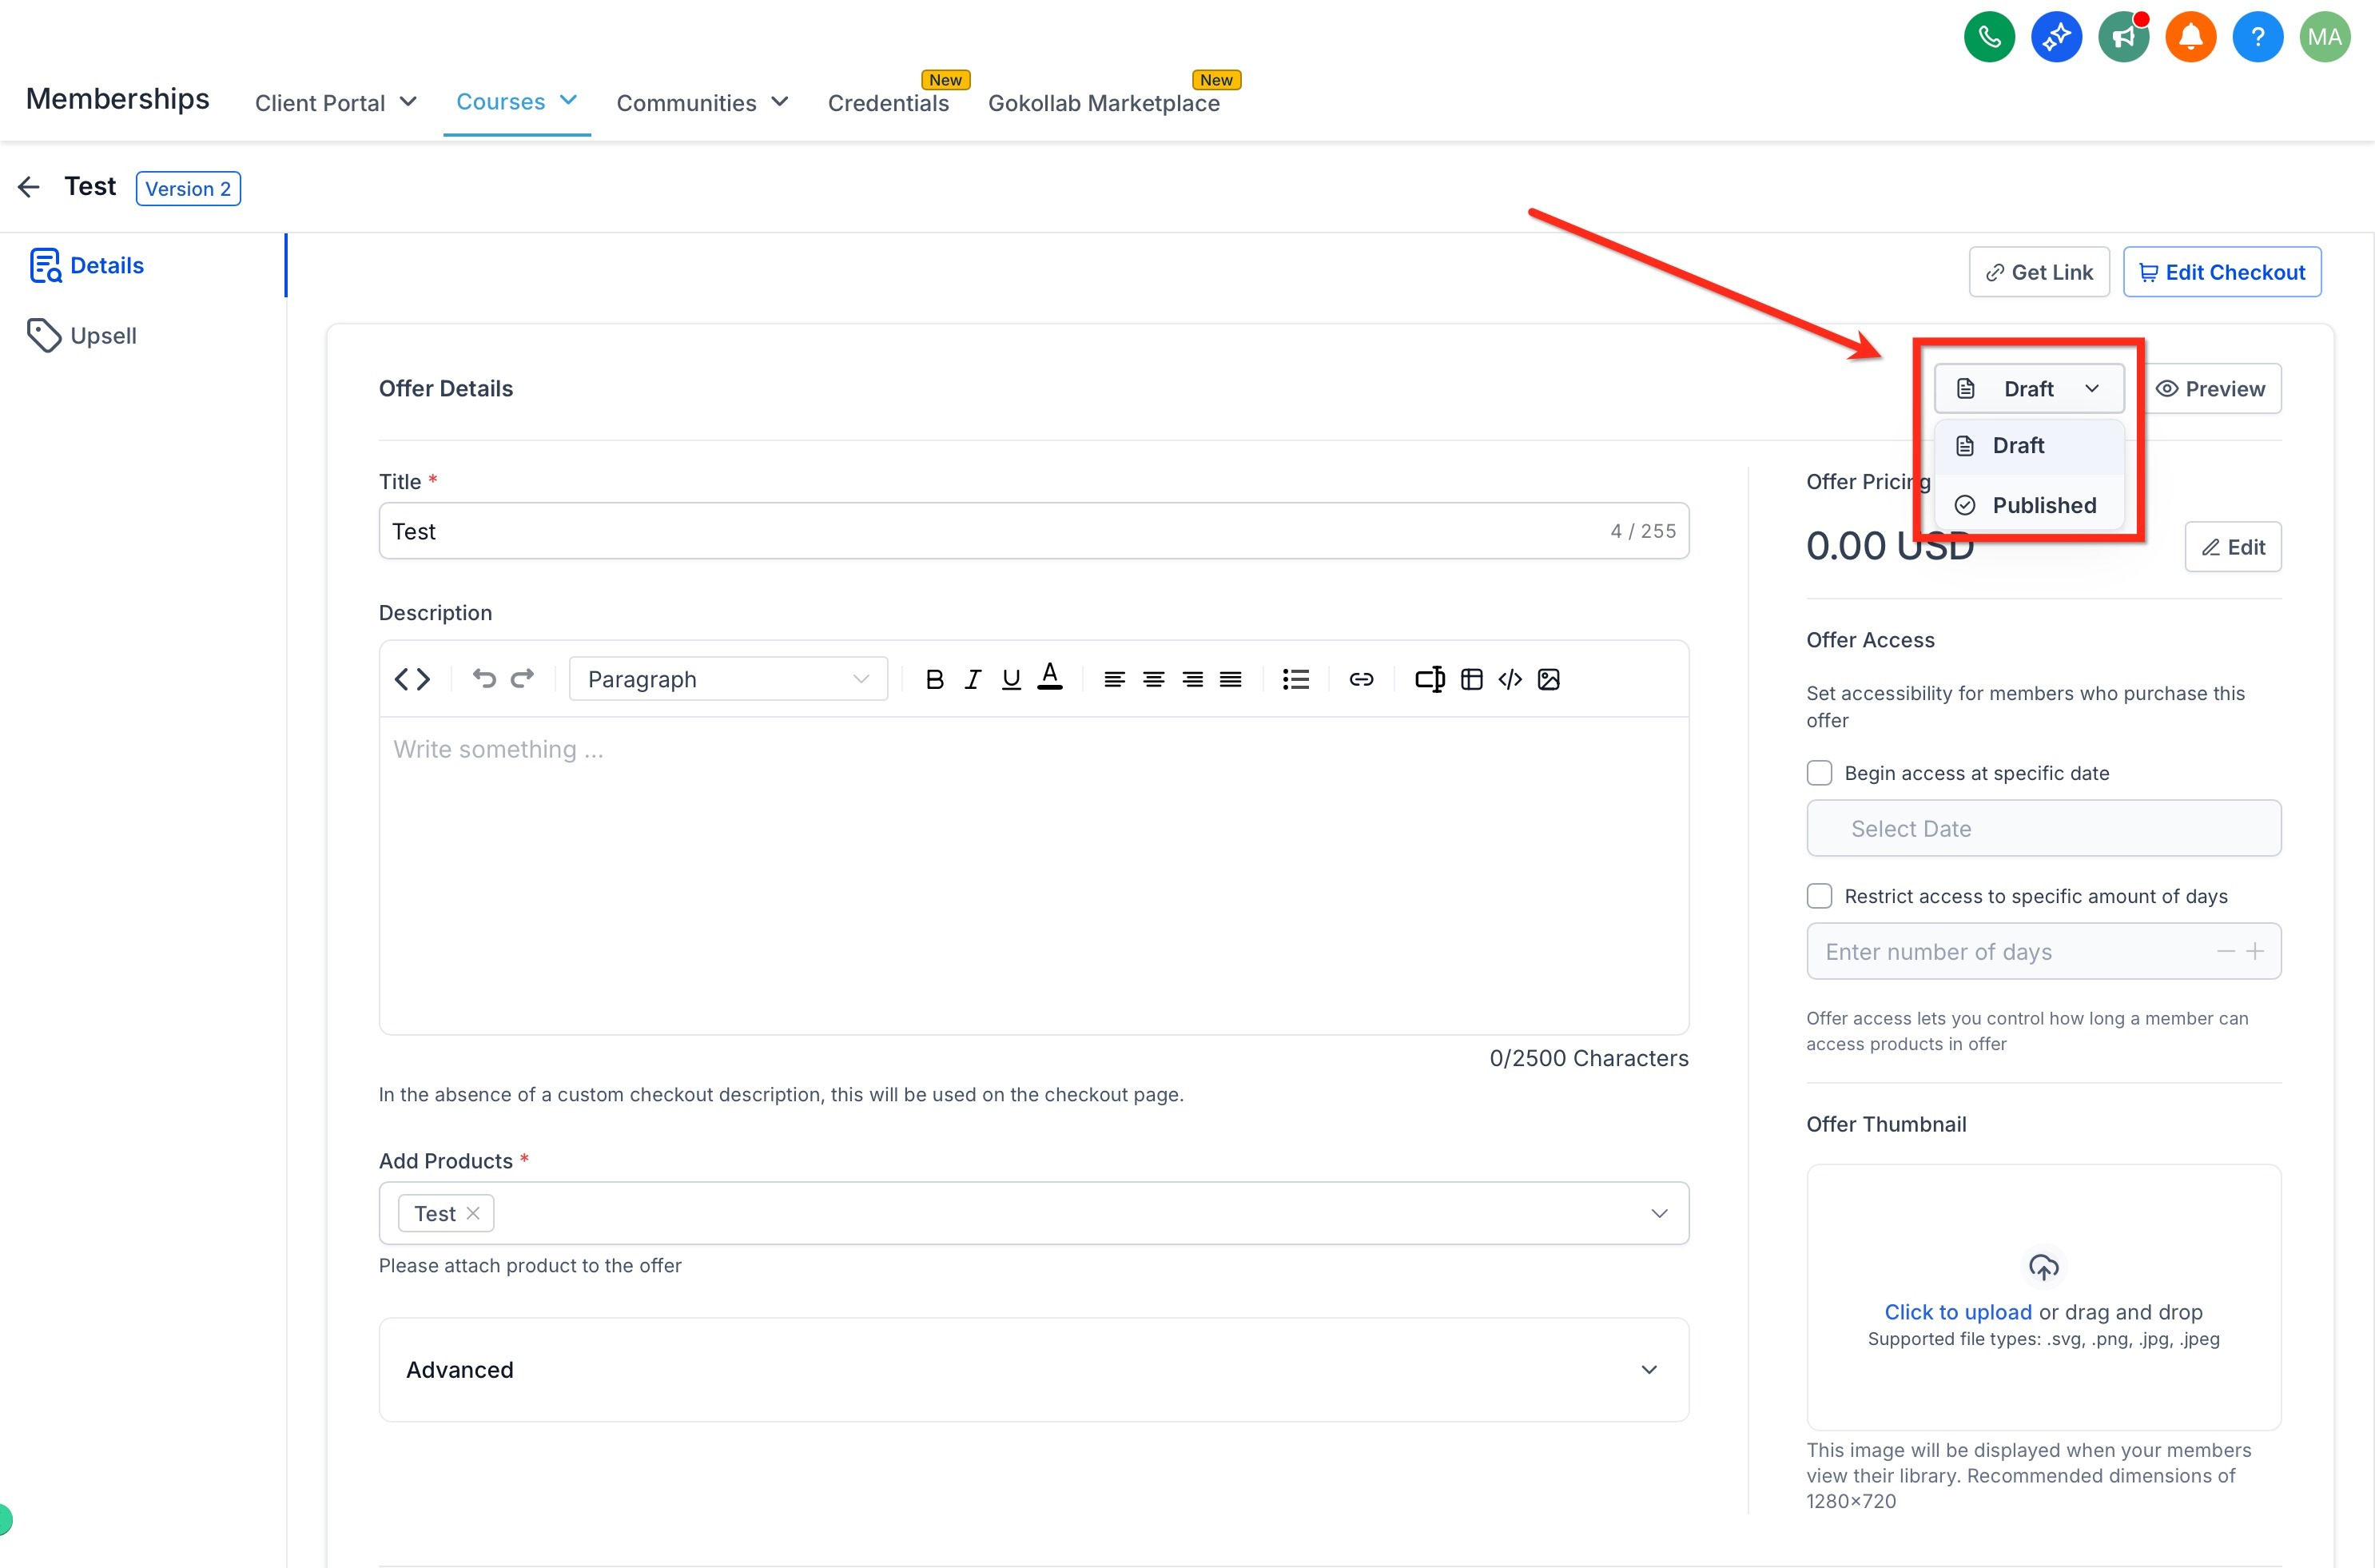The height and width of the screenshot is (1568, 2375).
Task: Increase number of days with plus
Action: pos(2254,951)
